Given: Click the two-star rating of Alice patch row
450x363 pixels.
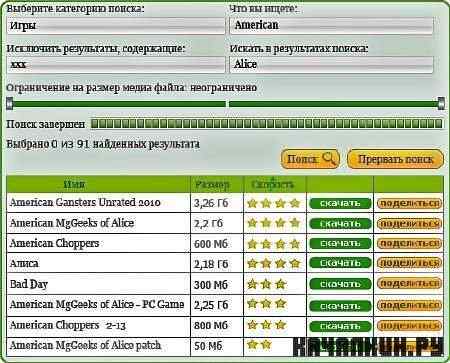Looking at the screenshot, I should click(259, 344).
